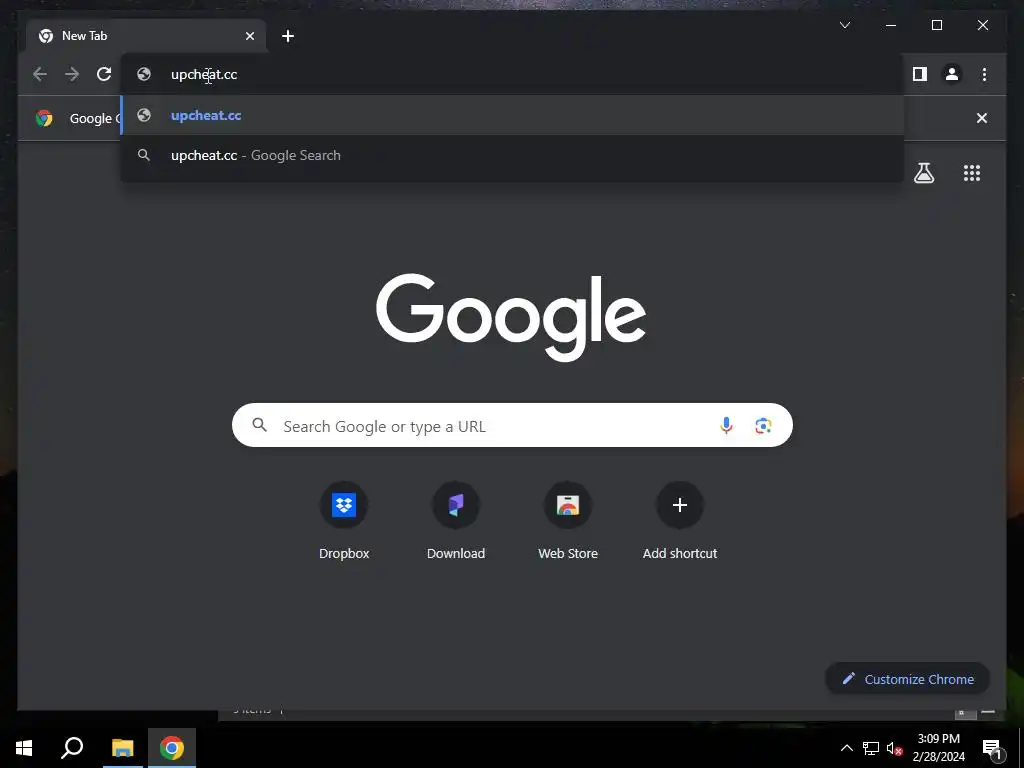Screen dimensions: 1024x768
Task: Open the tab search chevron
Action: tap(844, 25)
